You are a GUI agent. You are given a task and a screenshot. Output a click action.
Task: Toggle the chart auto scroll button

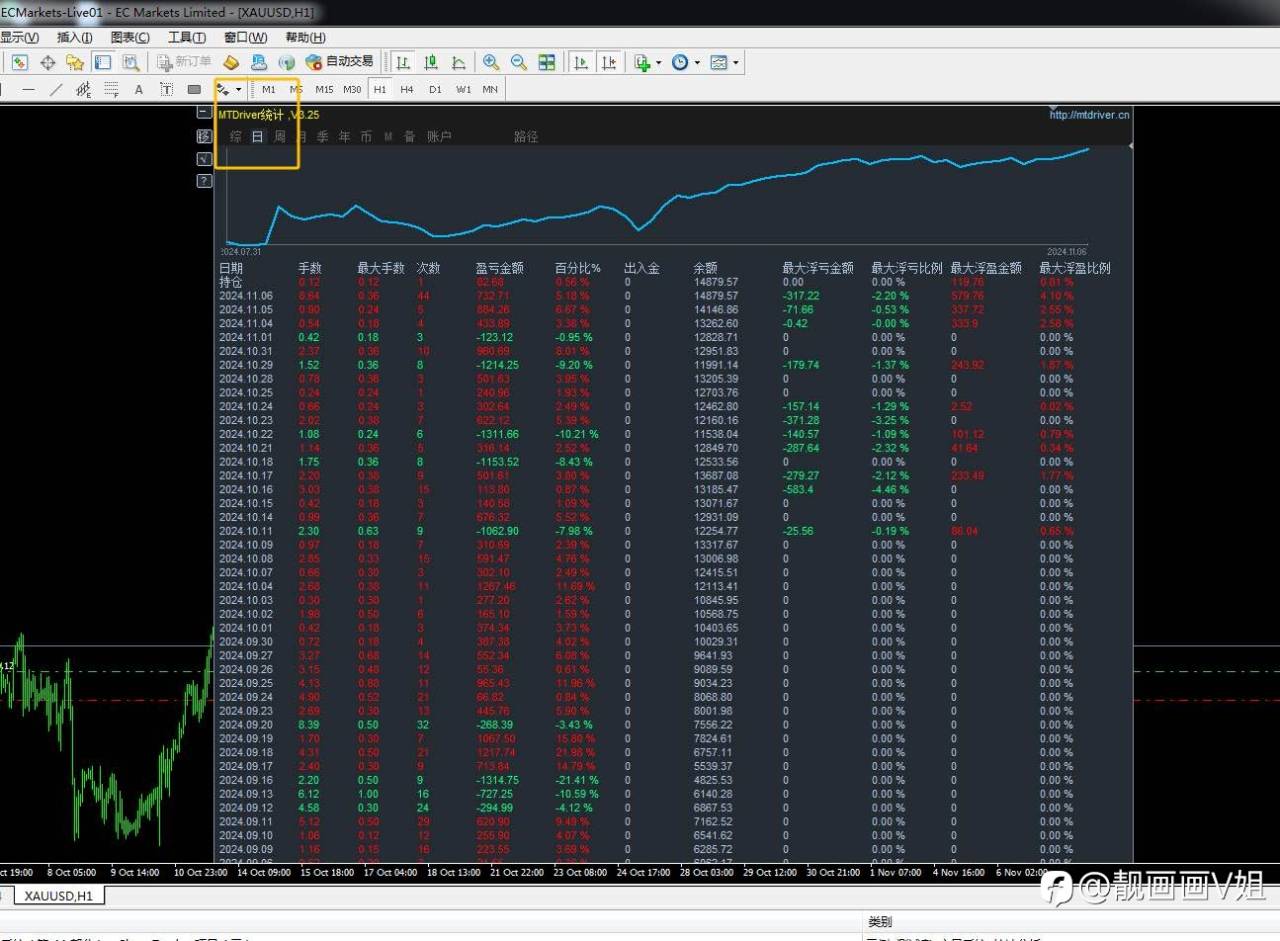tap(580, 62)
